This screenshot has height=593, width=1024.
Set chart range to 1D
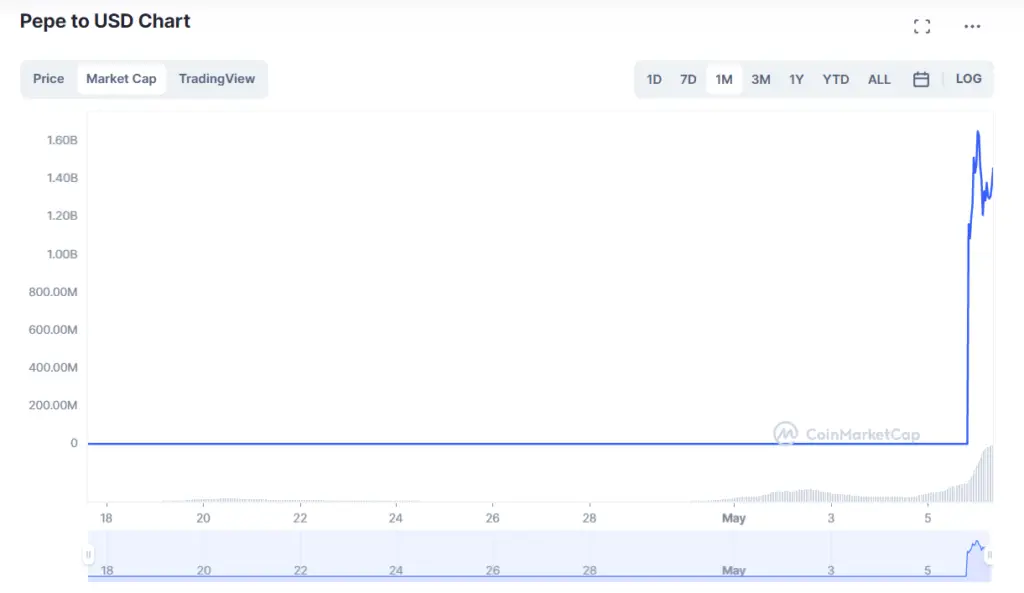tap(654, 80)
